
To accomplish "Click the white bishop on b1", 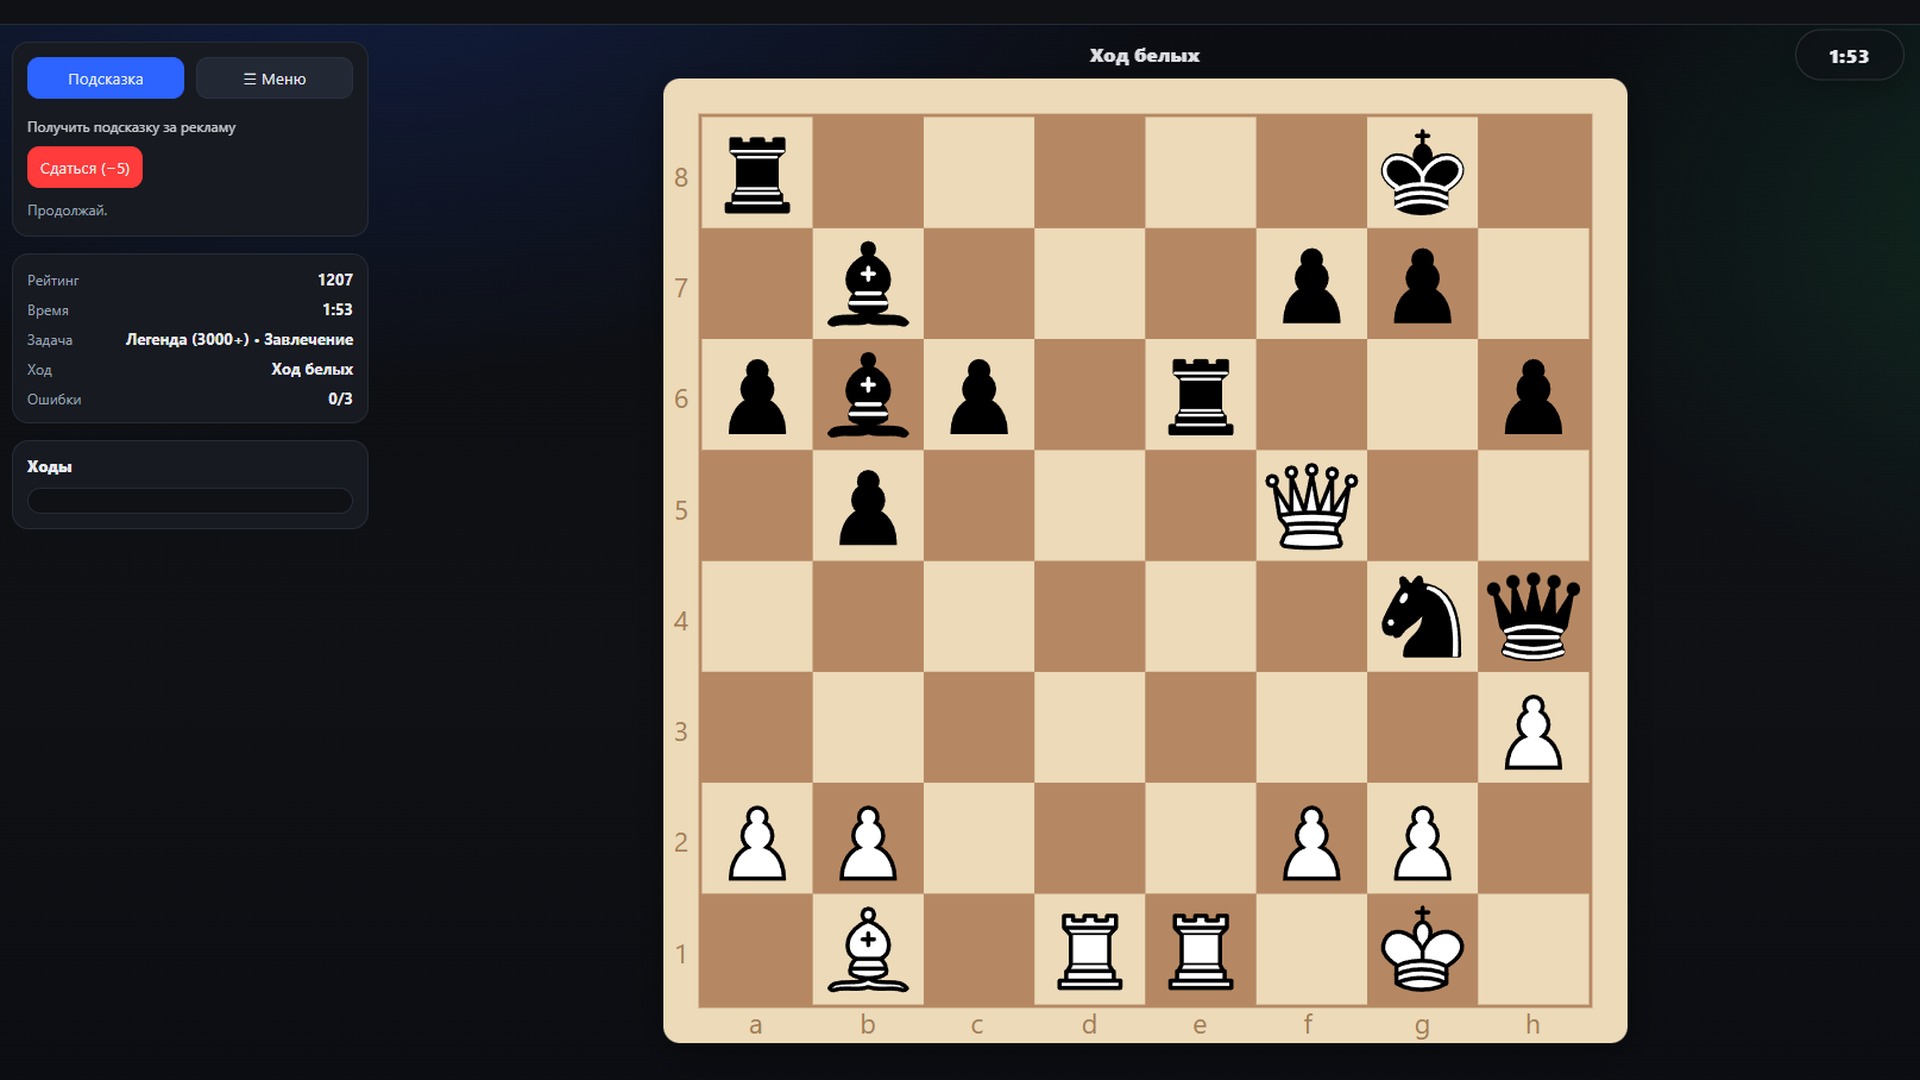I will click(868, 950).
